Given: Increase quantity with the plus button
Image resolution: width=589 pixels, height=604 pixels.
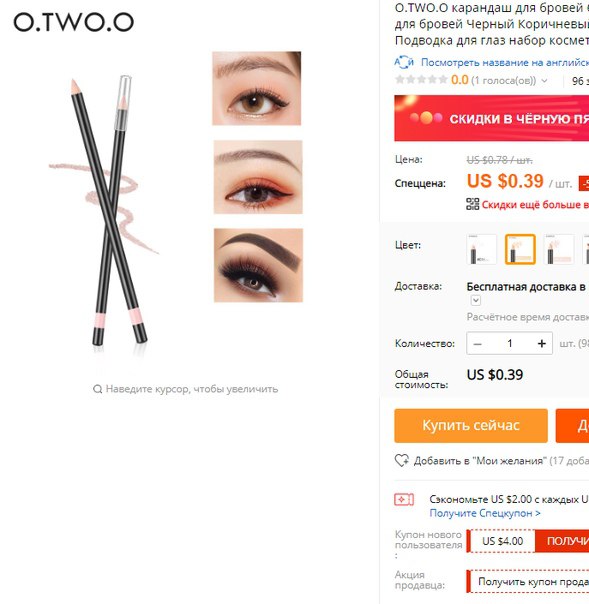Looking at the screenshot, I should [542, 343].
